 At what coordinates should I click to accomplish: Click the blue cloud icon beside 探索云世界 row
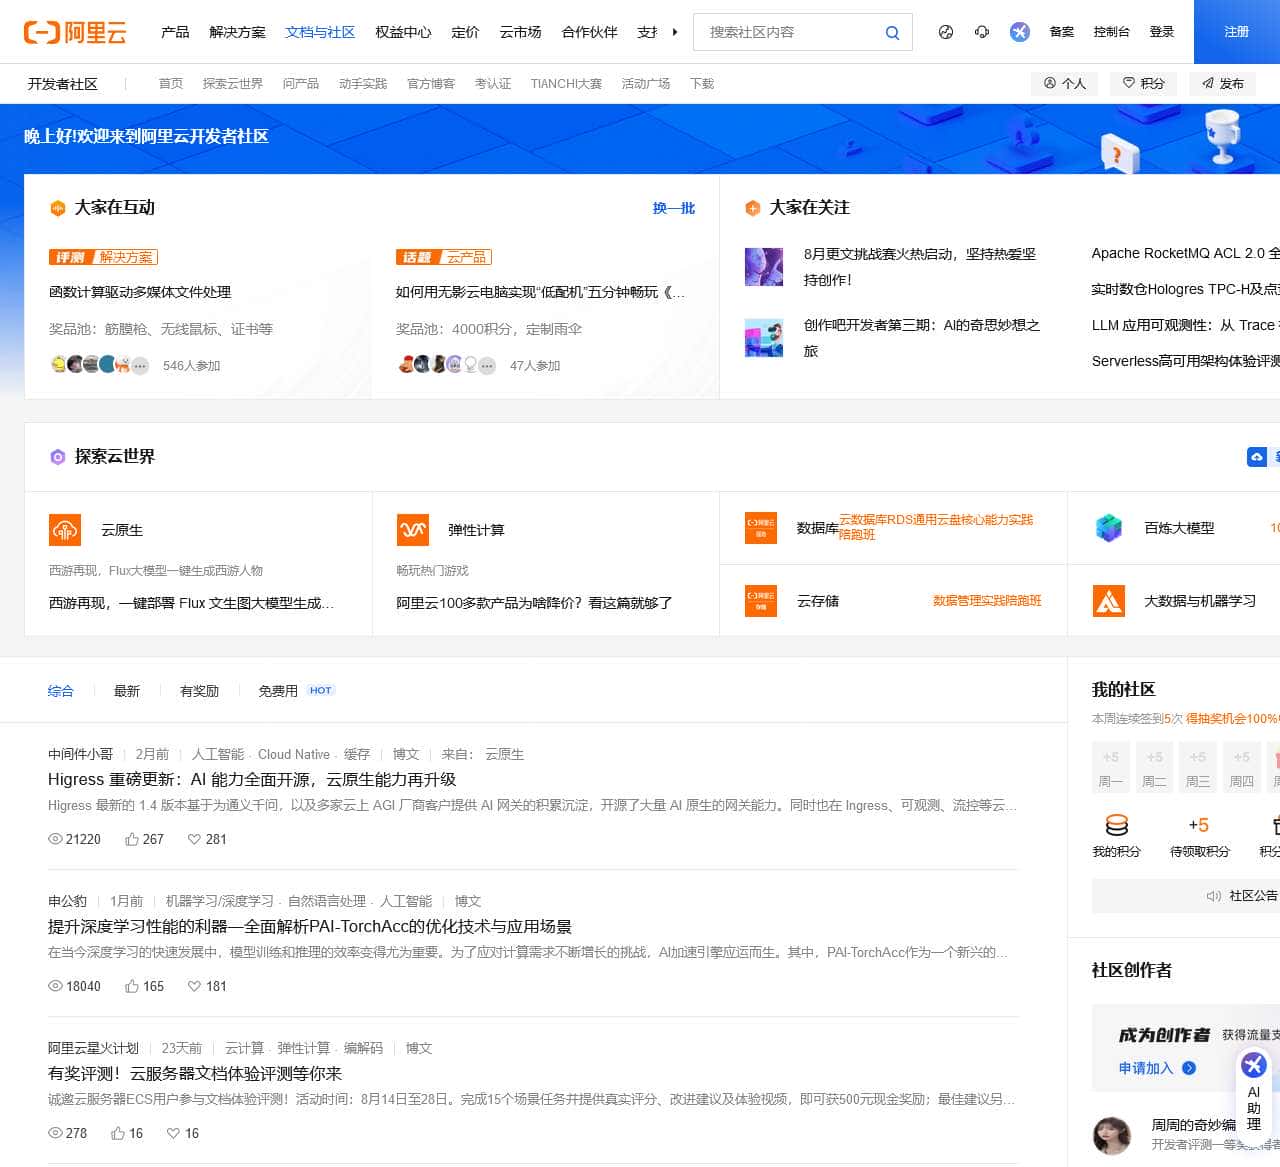point(1257,456)
